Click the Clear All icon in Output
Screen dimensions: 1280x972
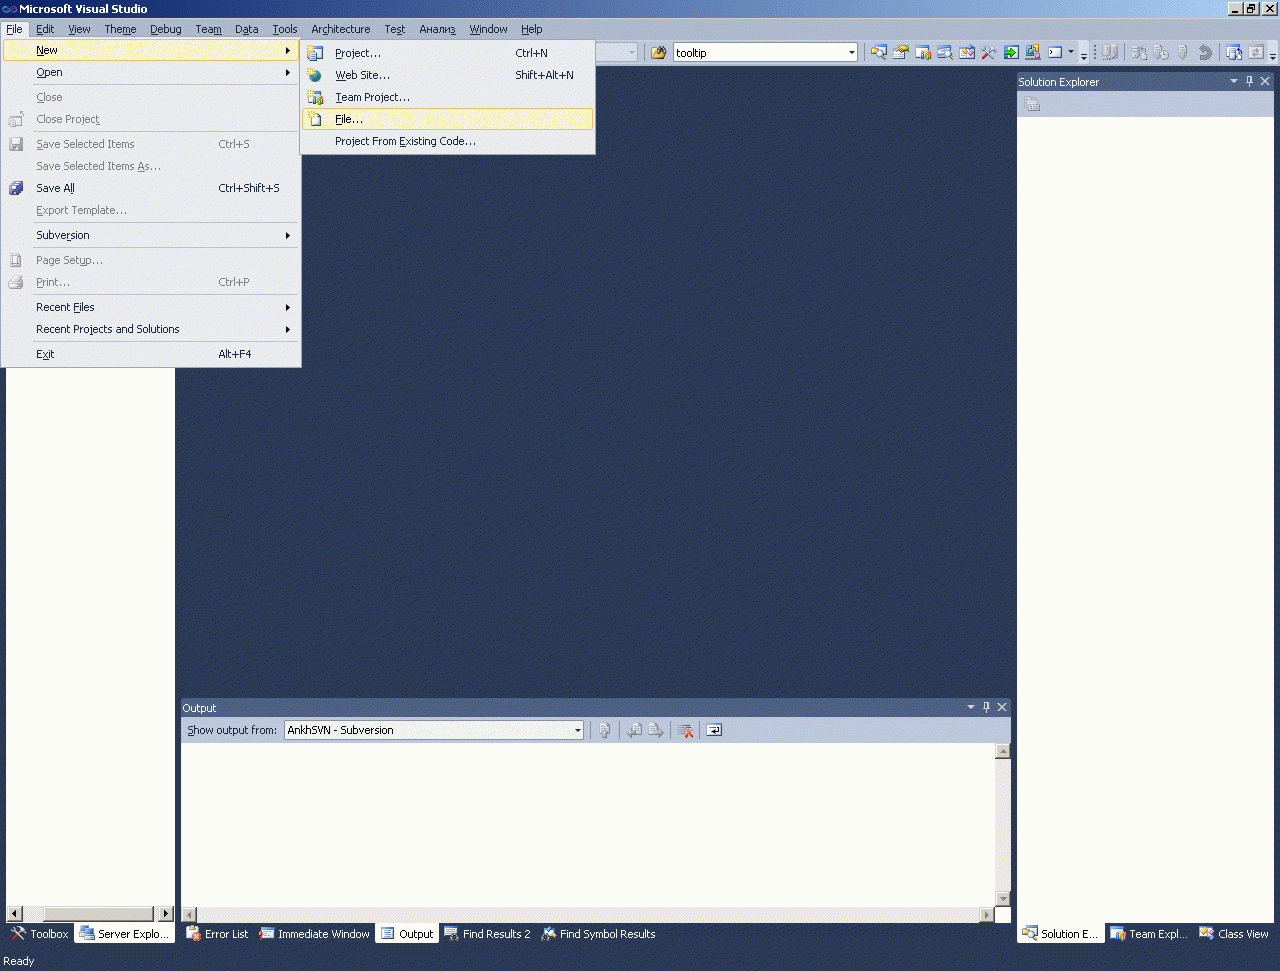685,730
